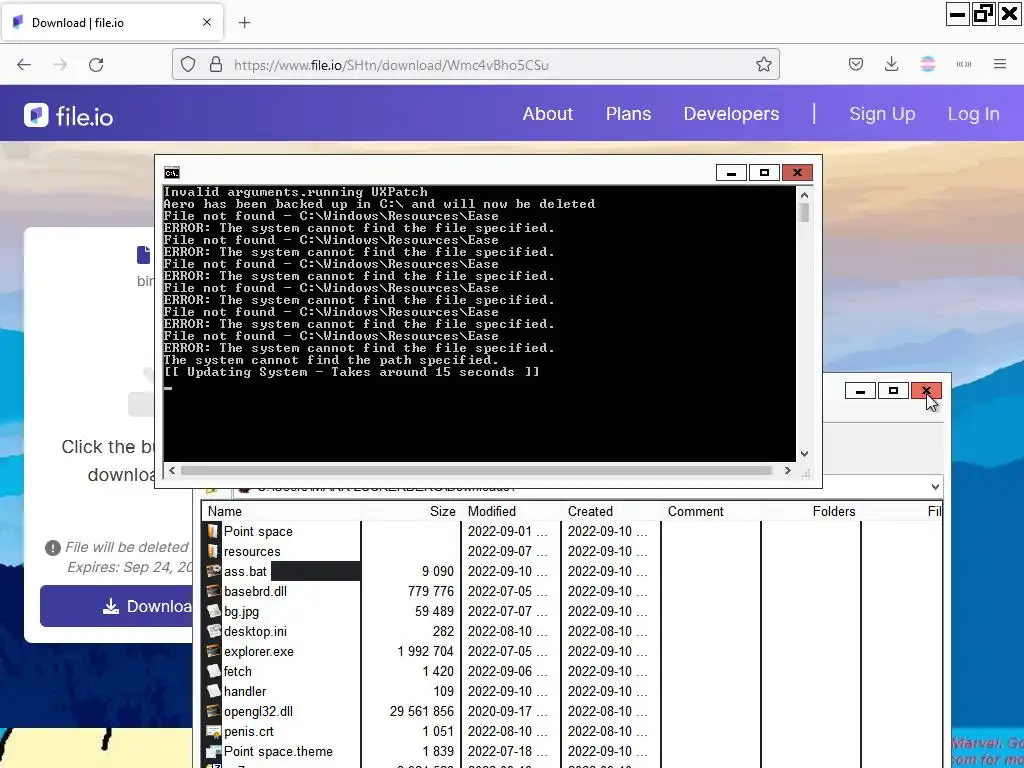Screen dimensions: 1024x768
Task: Minimize the command prompt window
Action: pyautogui.click(x=731, y=172)
